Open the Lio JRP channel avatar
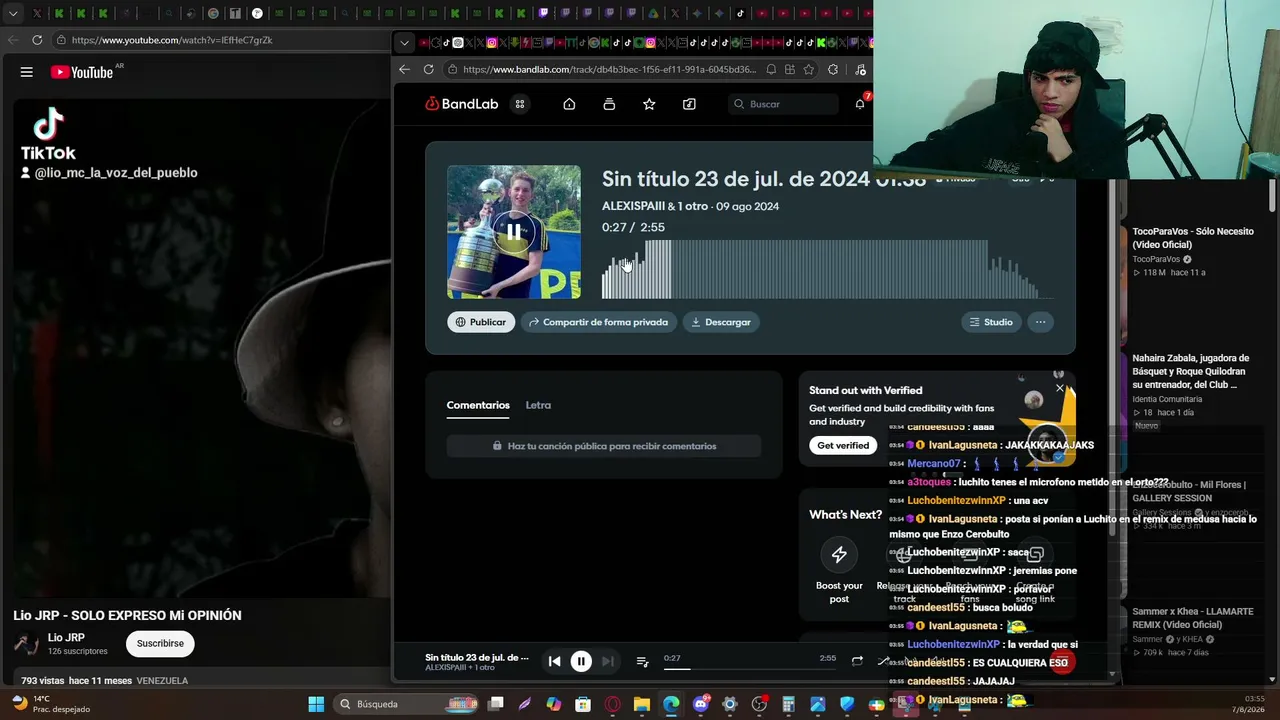 27,643
